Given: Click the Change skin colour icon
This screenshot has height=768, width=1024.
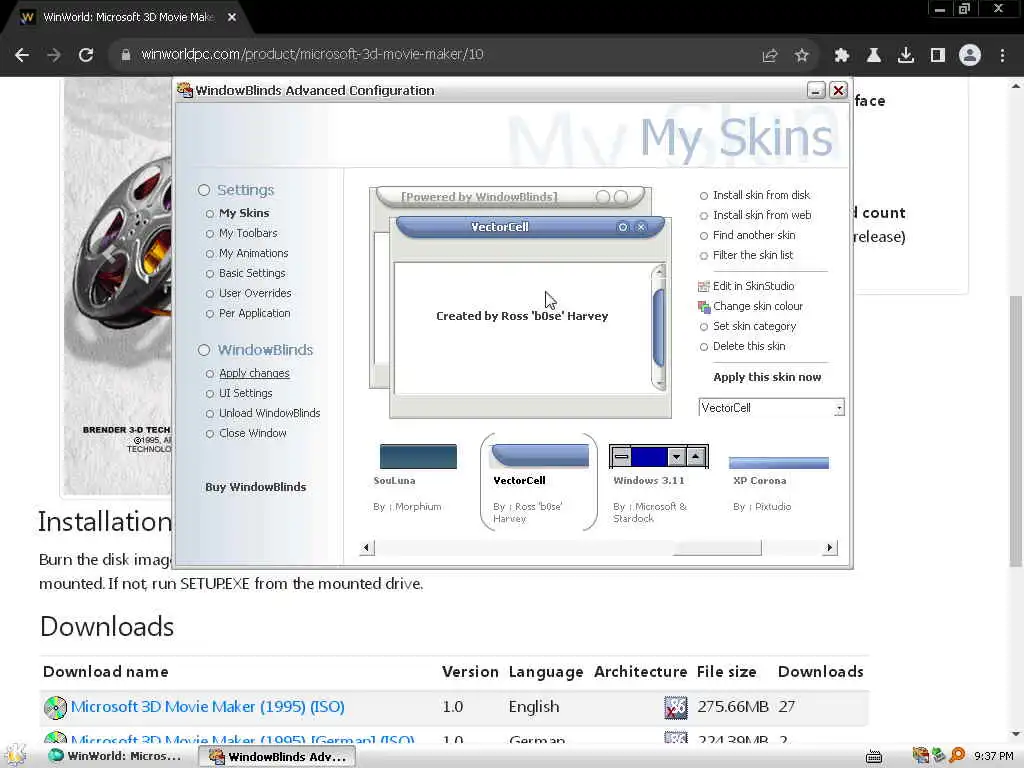Looking at the screenshot, I should (703, 306).
